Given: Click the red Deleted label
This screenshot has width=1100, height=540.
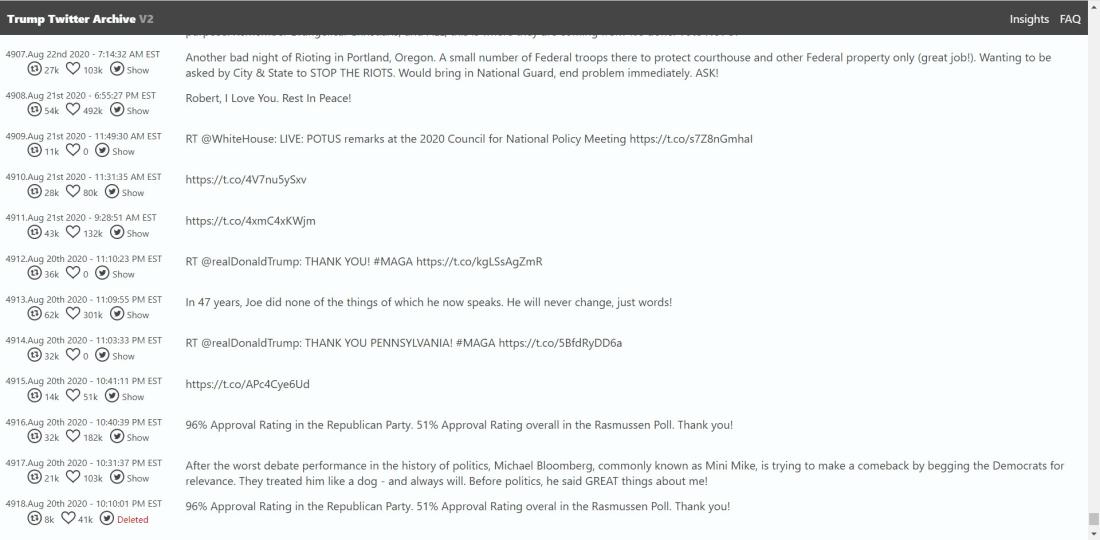Looking at the screenshot, I should click(133, 520).
